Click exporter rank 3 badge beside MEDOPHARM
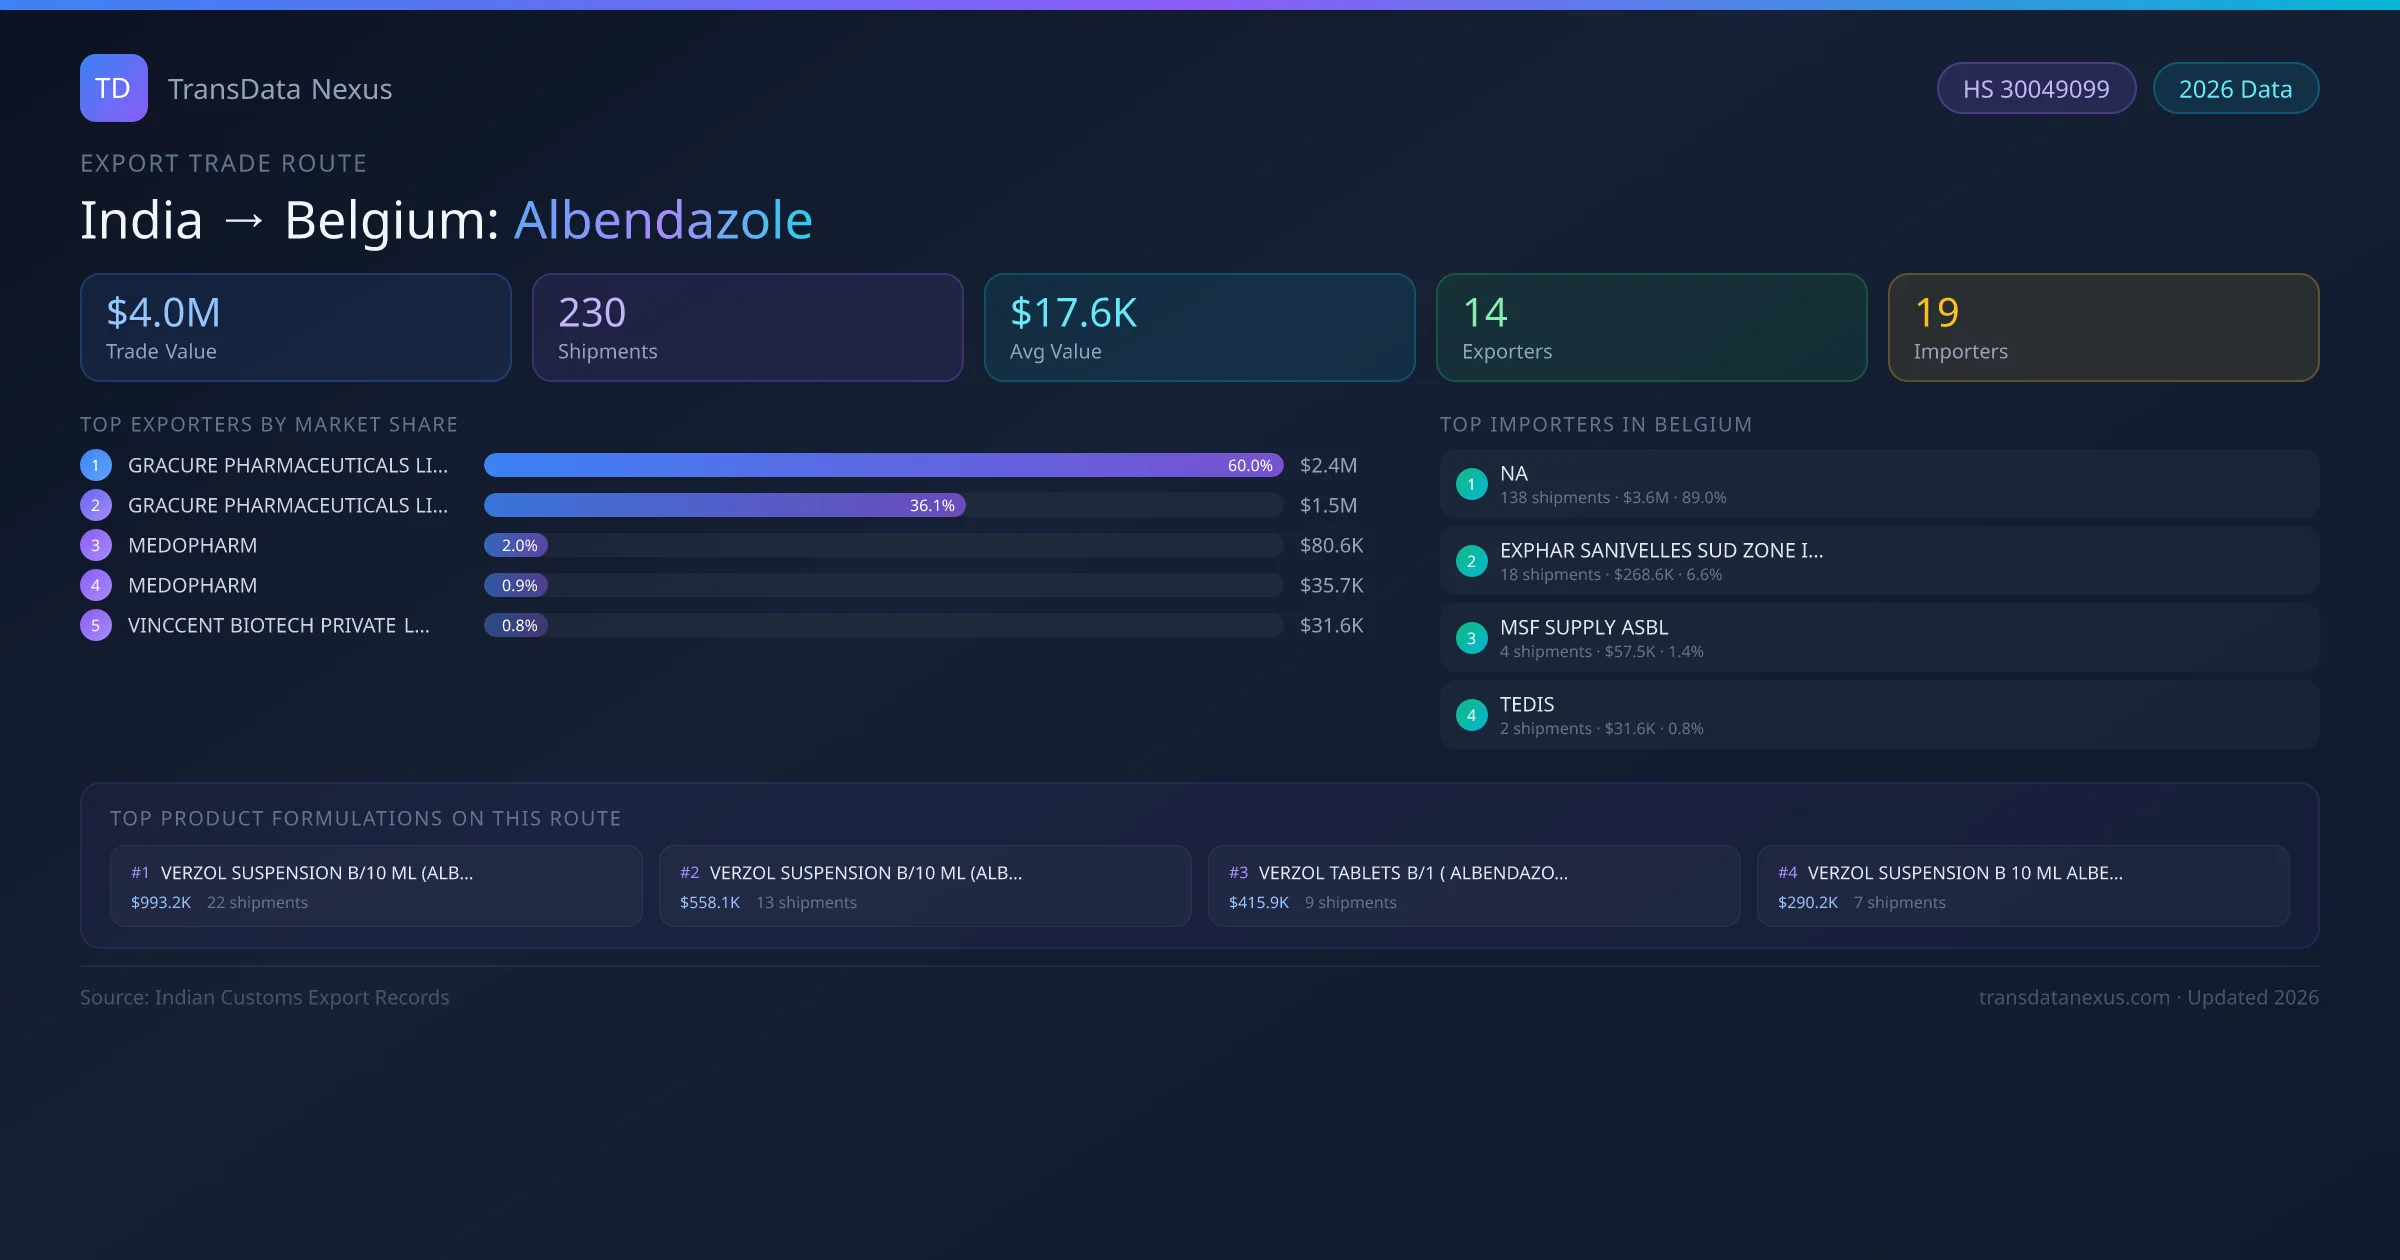Viewport: 2400px width, 1260px height. tap(96, 545)
